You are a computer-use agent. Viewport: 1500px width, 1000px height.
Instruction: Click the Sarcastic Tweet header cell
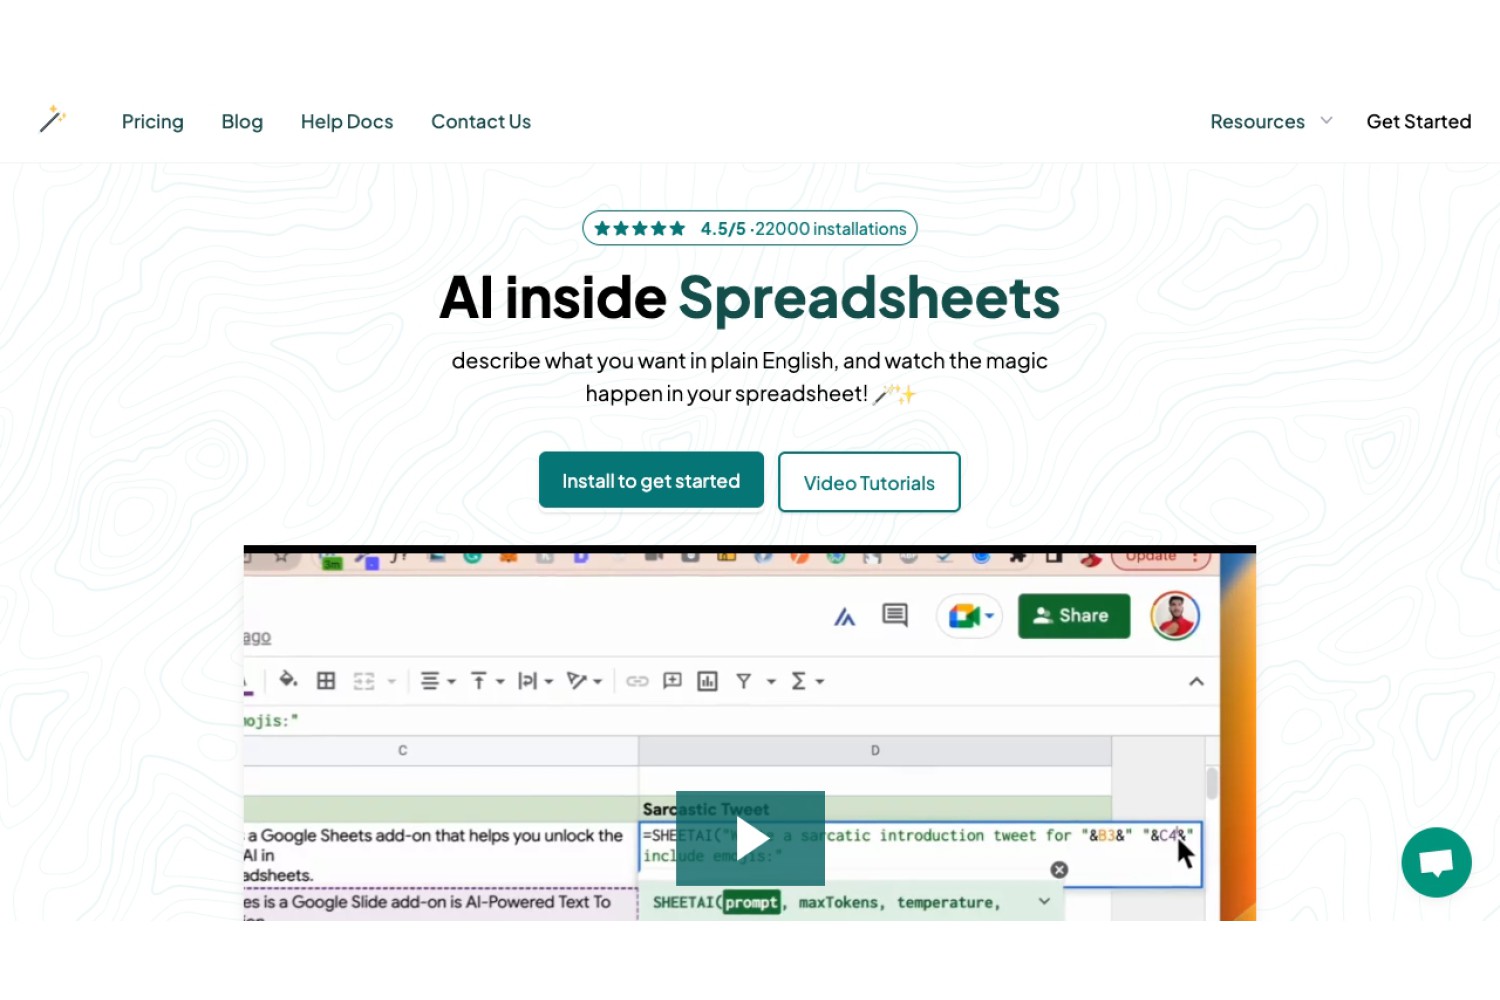click(x=875, y=809)
